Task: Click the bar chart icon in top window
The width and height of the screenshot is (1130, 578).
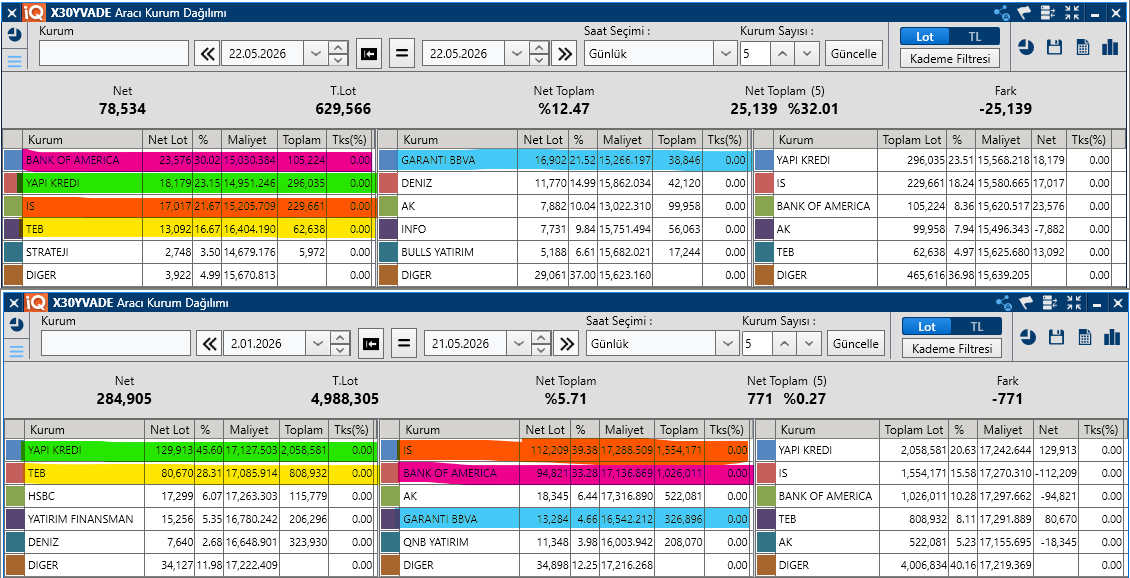Action: (1109, 48)
